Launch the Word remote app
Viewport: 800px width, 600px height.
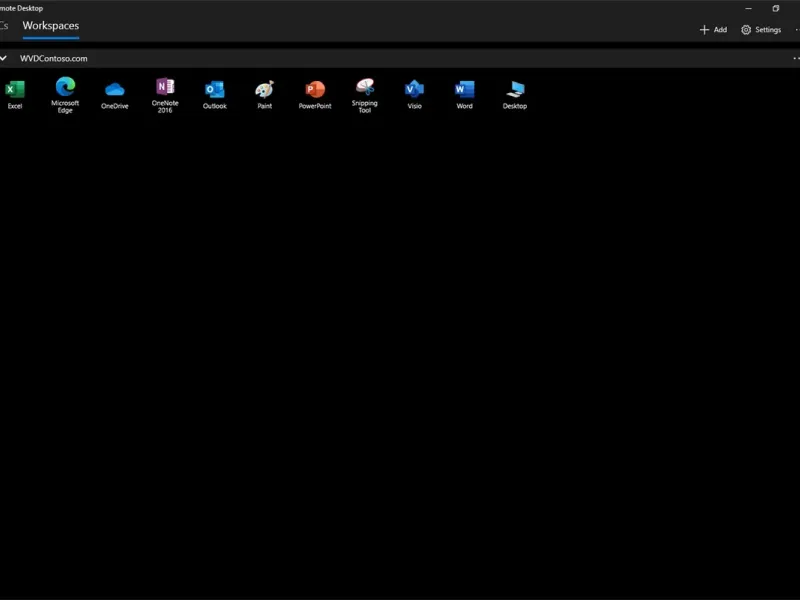[464, 95]
